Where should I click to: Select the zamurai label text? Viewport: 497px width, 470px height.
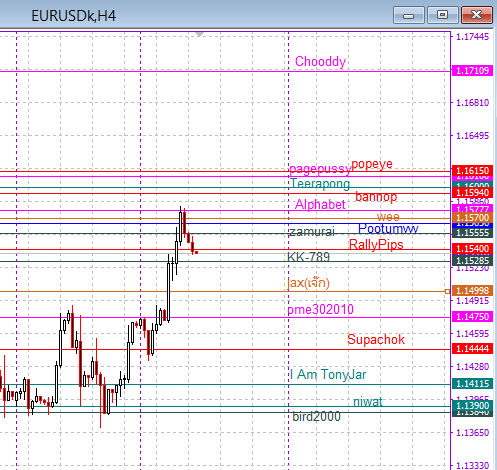pyautogui.click(x=312, y=231)
